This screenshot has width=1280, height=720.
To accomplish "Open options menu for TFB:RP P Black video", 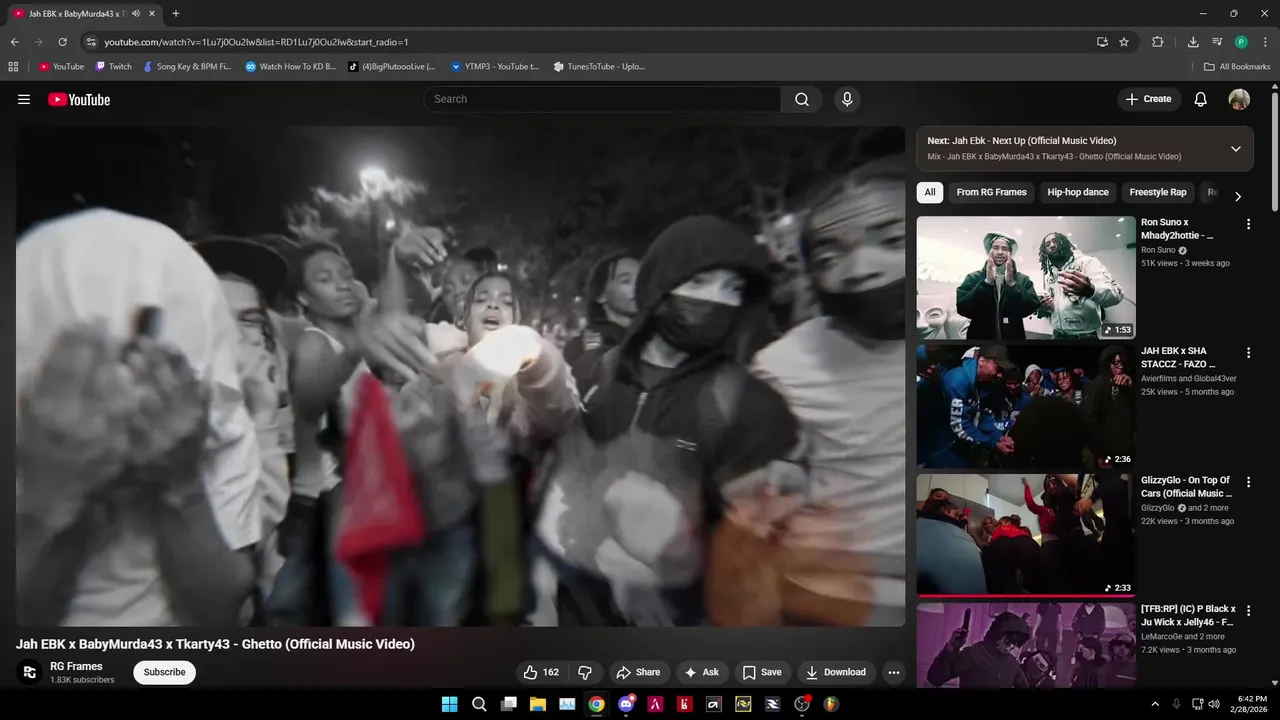I will pos(1248,611).
